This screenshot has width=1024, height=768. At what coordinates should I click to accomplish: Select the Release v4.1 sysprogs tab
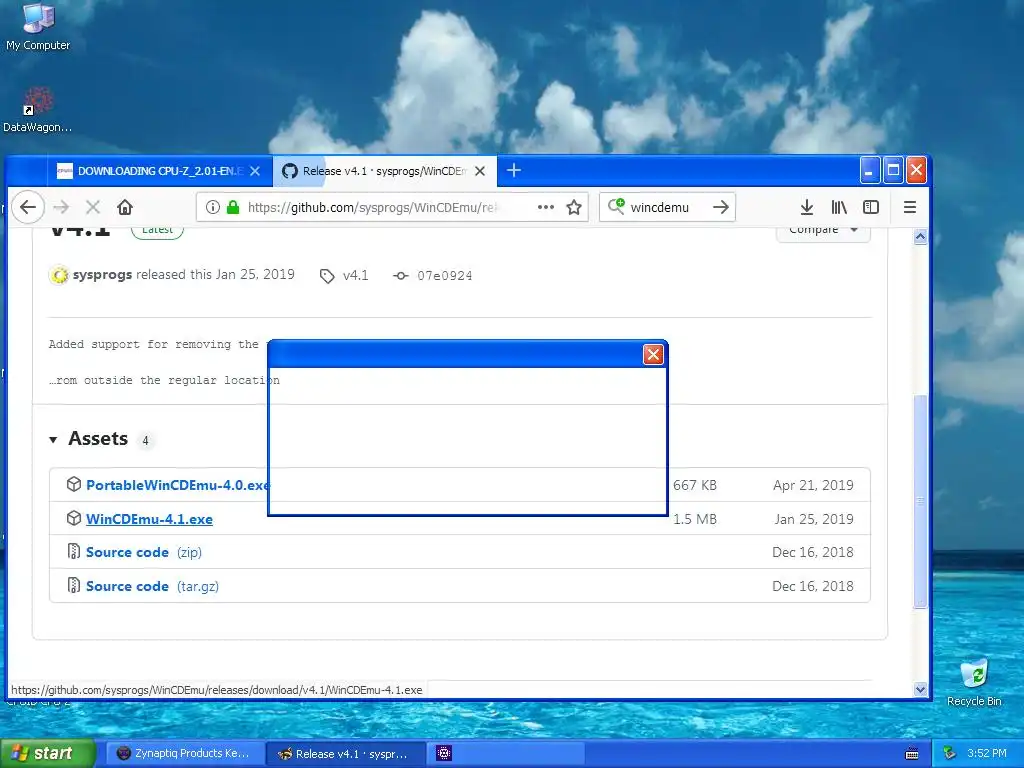[x=385, y=171]
